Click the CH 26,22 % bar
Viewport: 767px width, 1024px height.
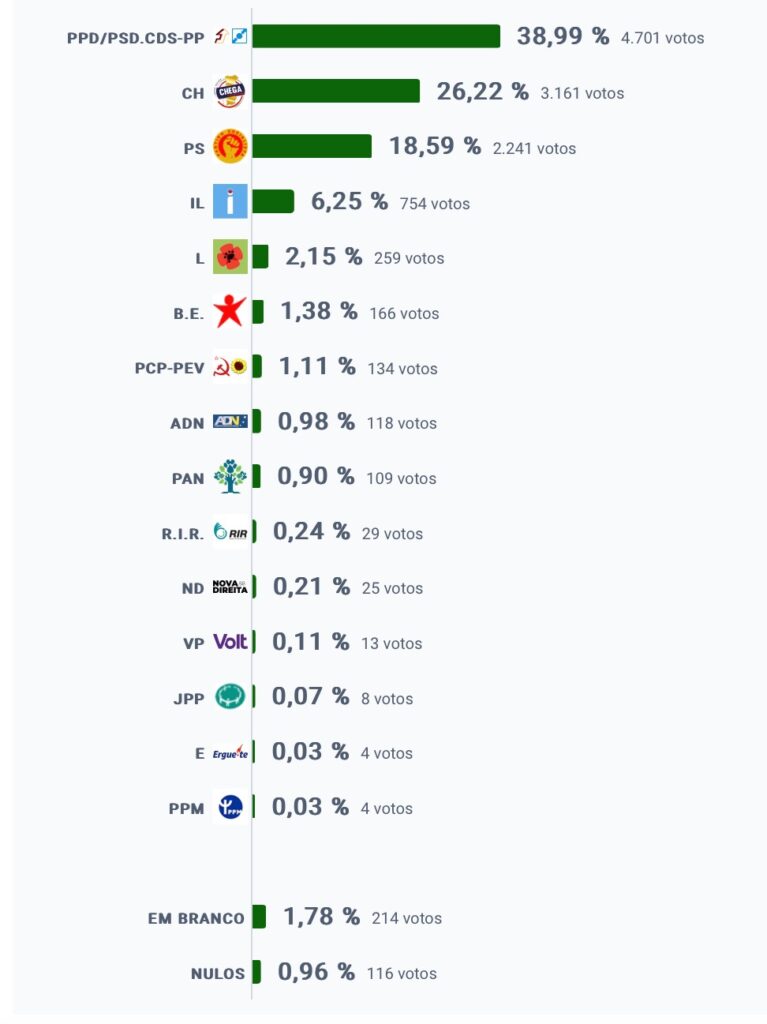click(336, 91)
